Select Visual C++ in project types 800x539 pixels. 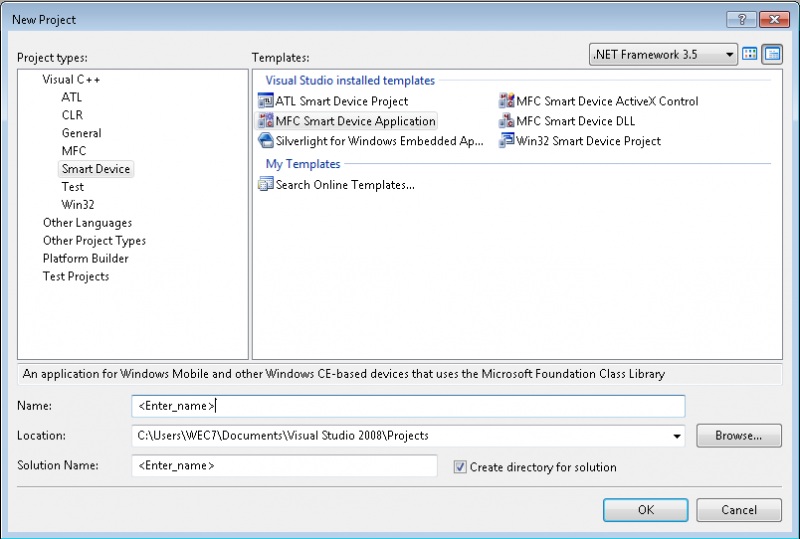[x=71, y=80]
